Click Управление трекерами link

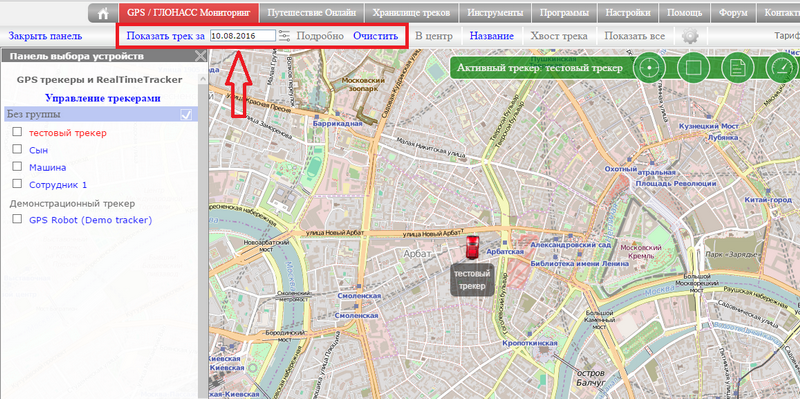click(x=103, y=98)
